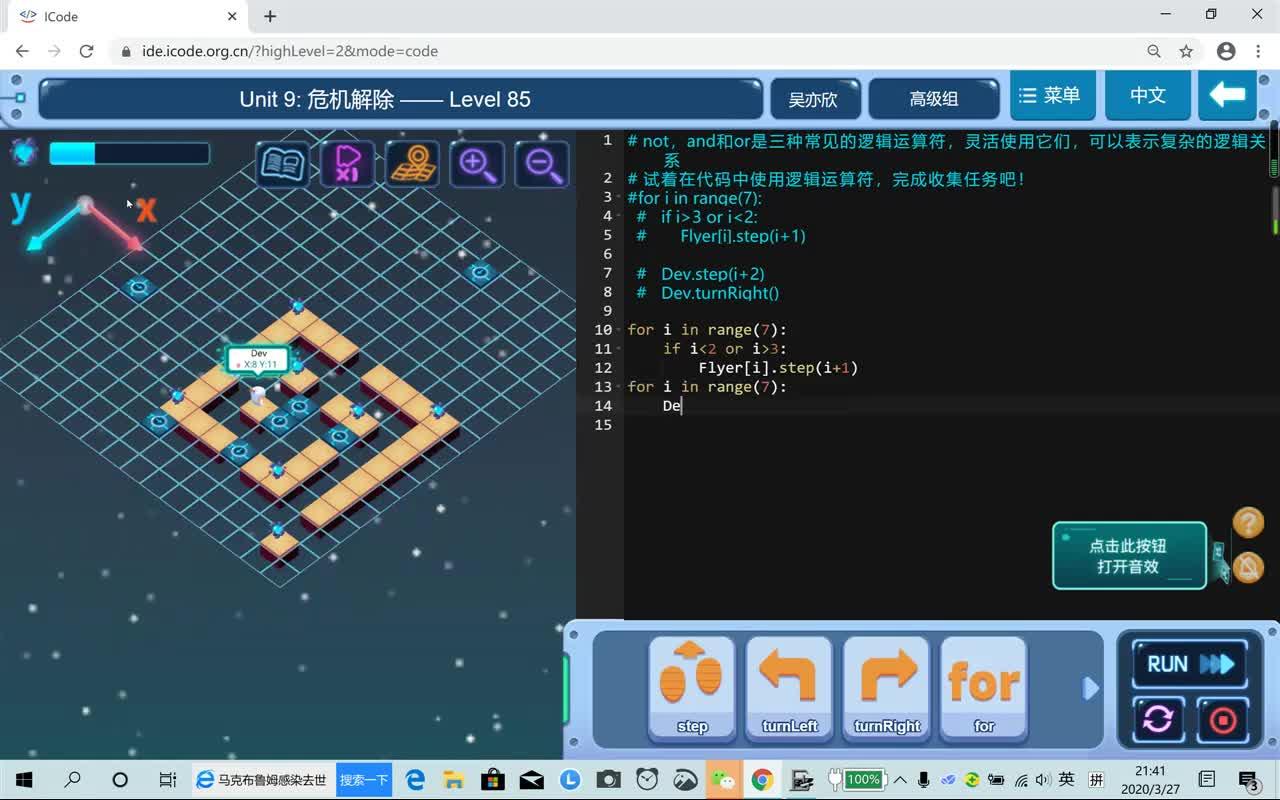
Task: Toggle sound effects via the sound button
Action: (x=1247, y=568)
